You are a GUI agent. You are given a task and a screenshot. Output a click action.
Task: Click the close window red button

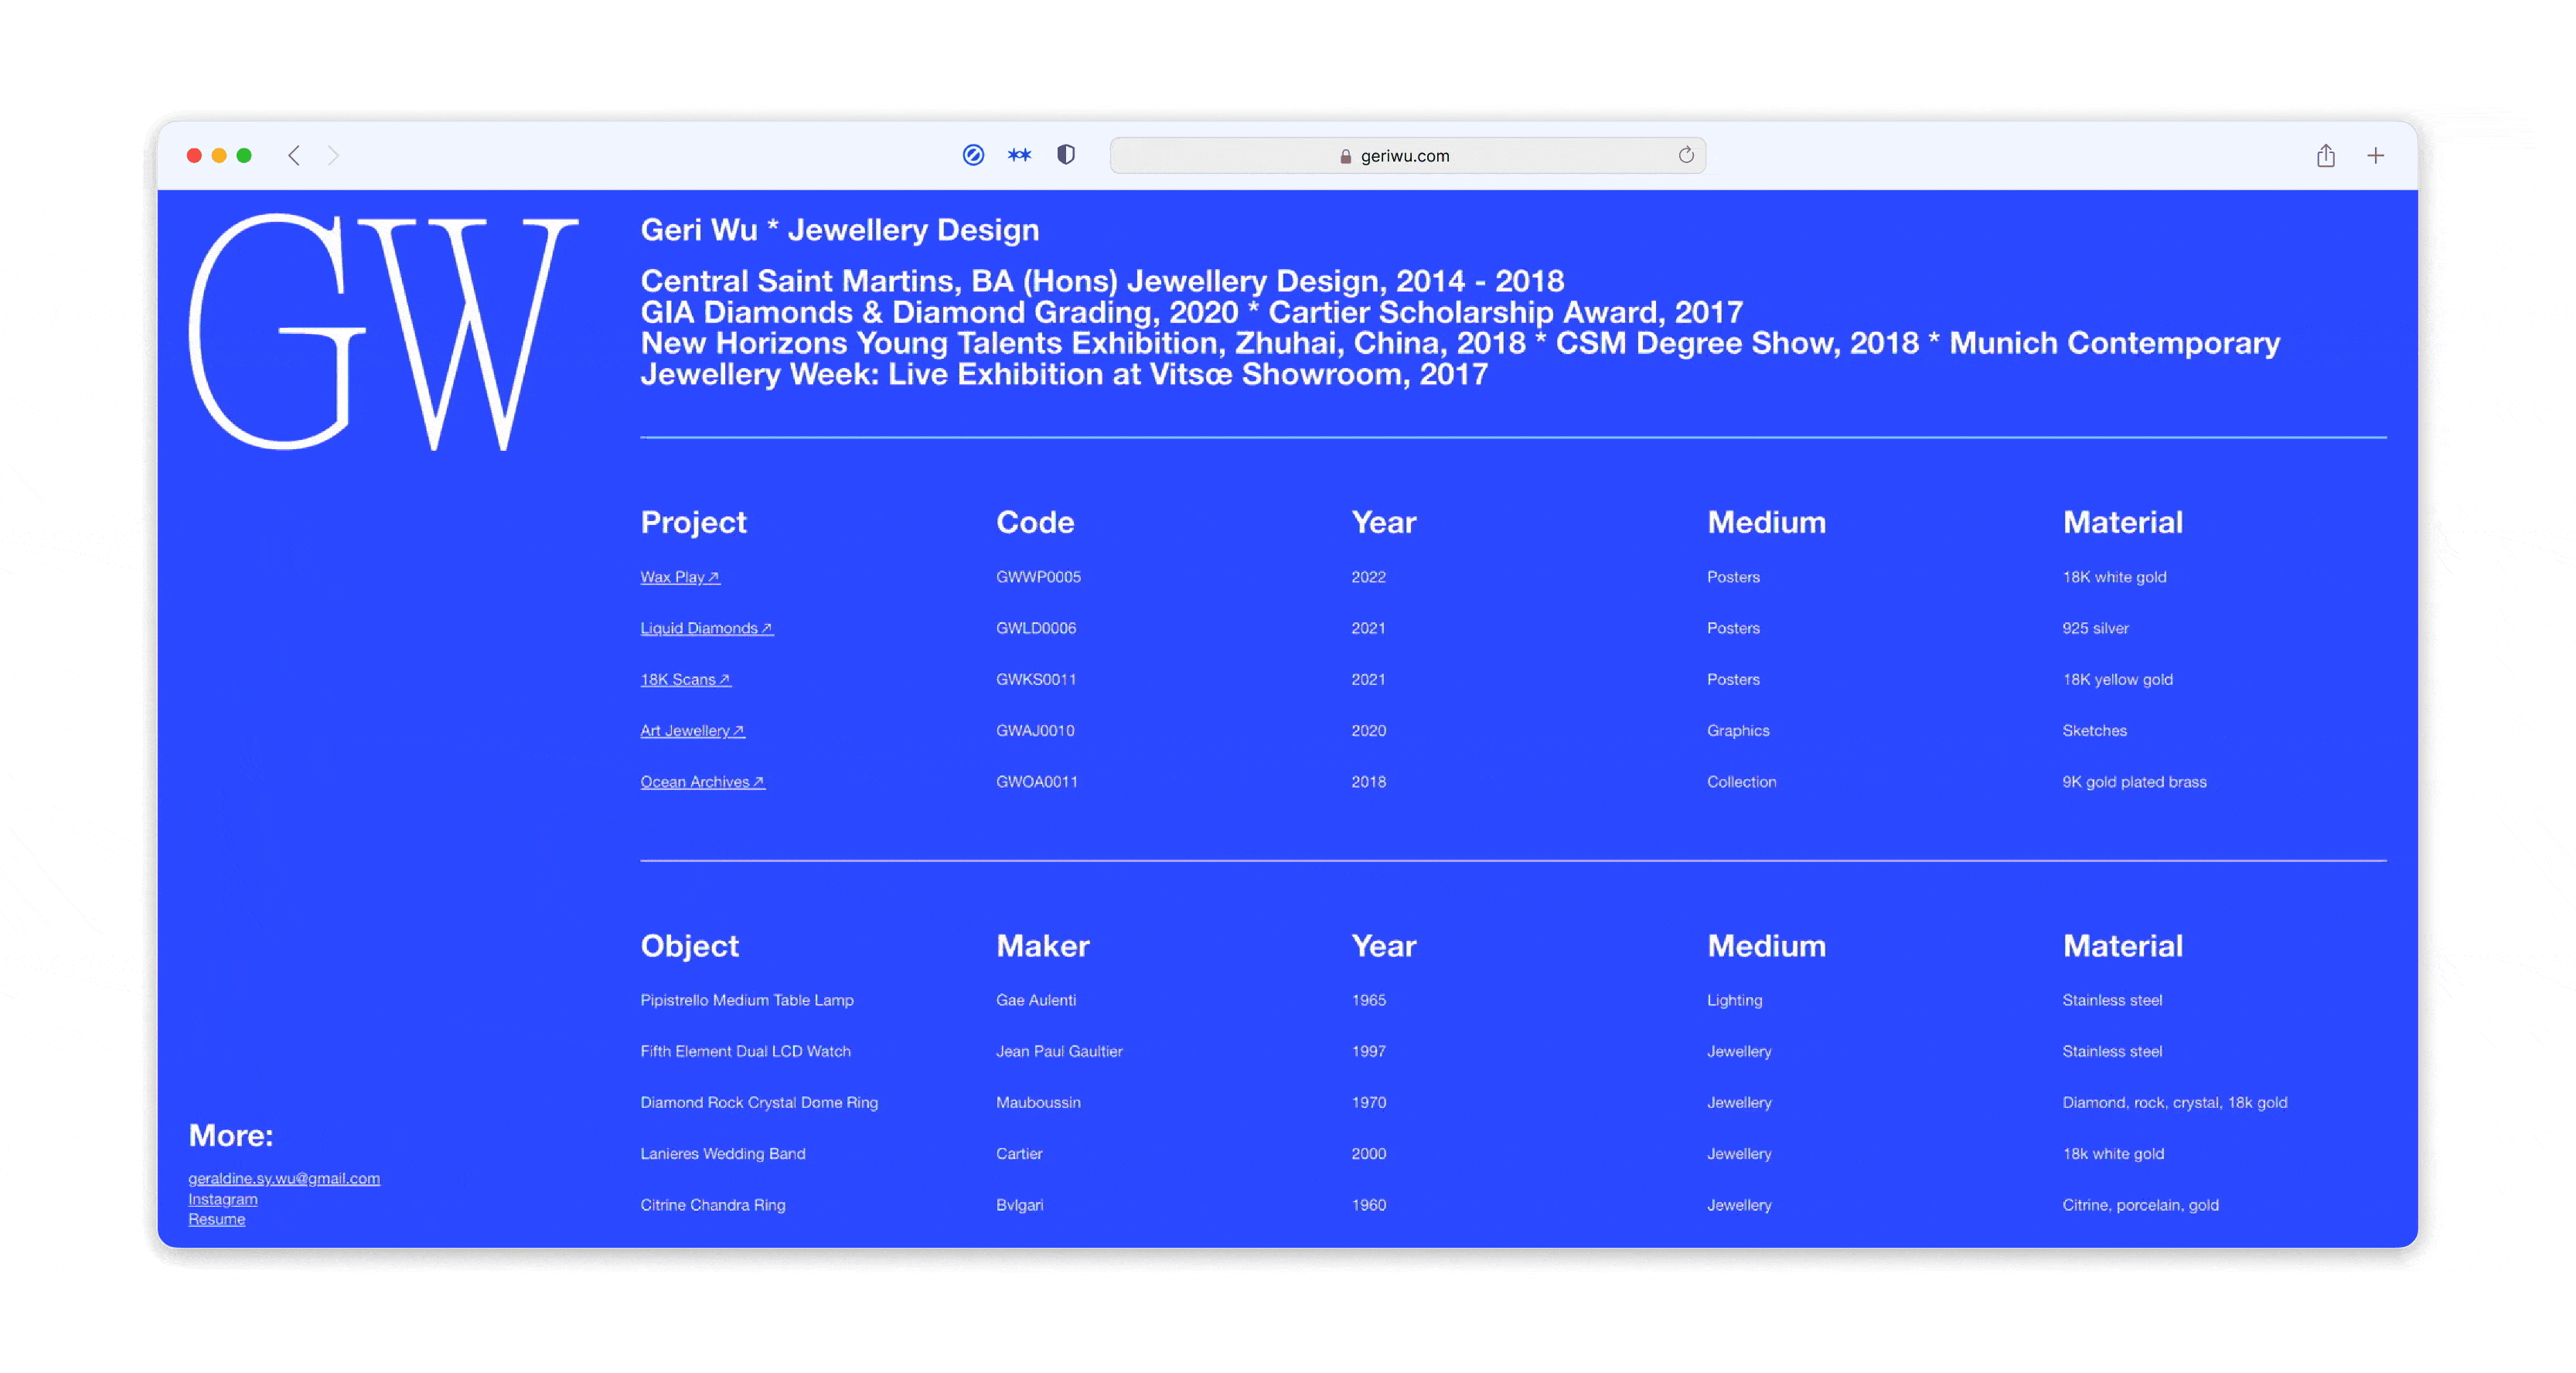pyautogui.click(x=194, y=155)
